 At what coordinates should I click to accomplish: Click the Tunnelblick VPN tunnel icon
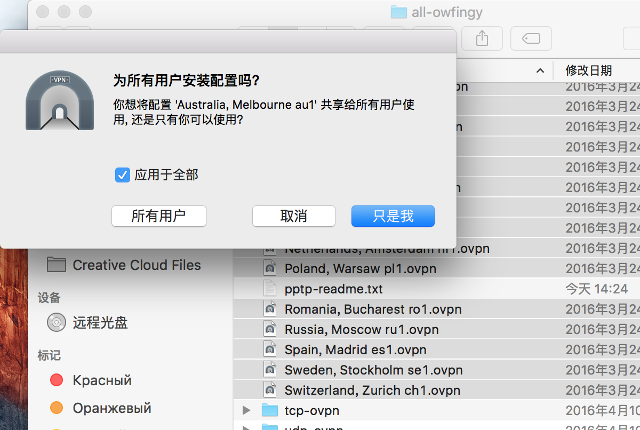60,100
